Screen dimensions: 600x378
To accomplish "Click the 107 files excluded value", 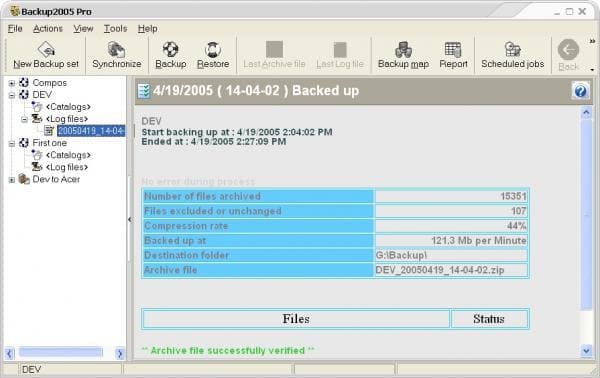I will [518, 211].
